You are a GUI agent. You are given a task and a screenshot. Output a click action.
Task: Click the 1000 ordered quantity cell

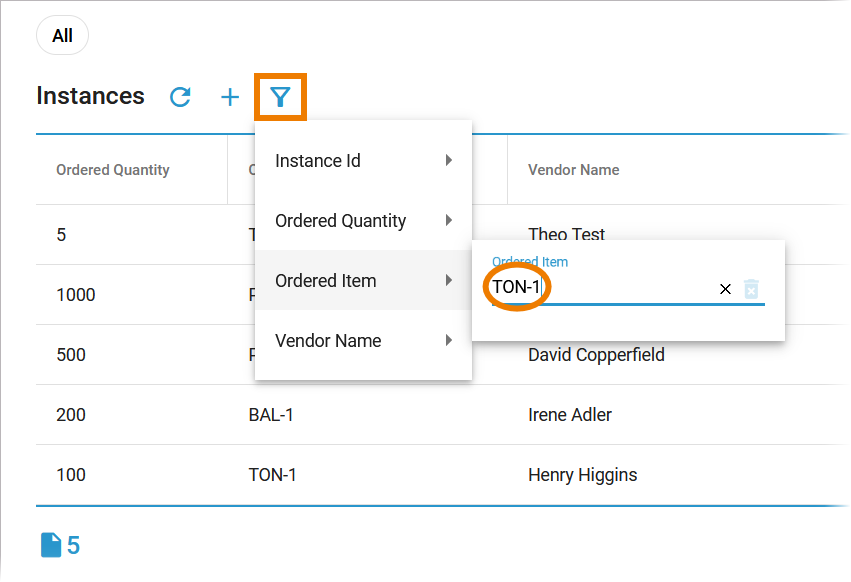[77, 295]
